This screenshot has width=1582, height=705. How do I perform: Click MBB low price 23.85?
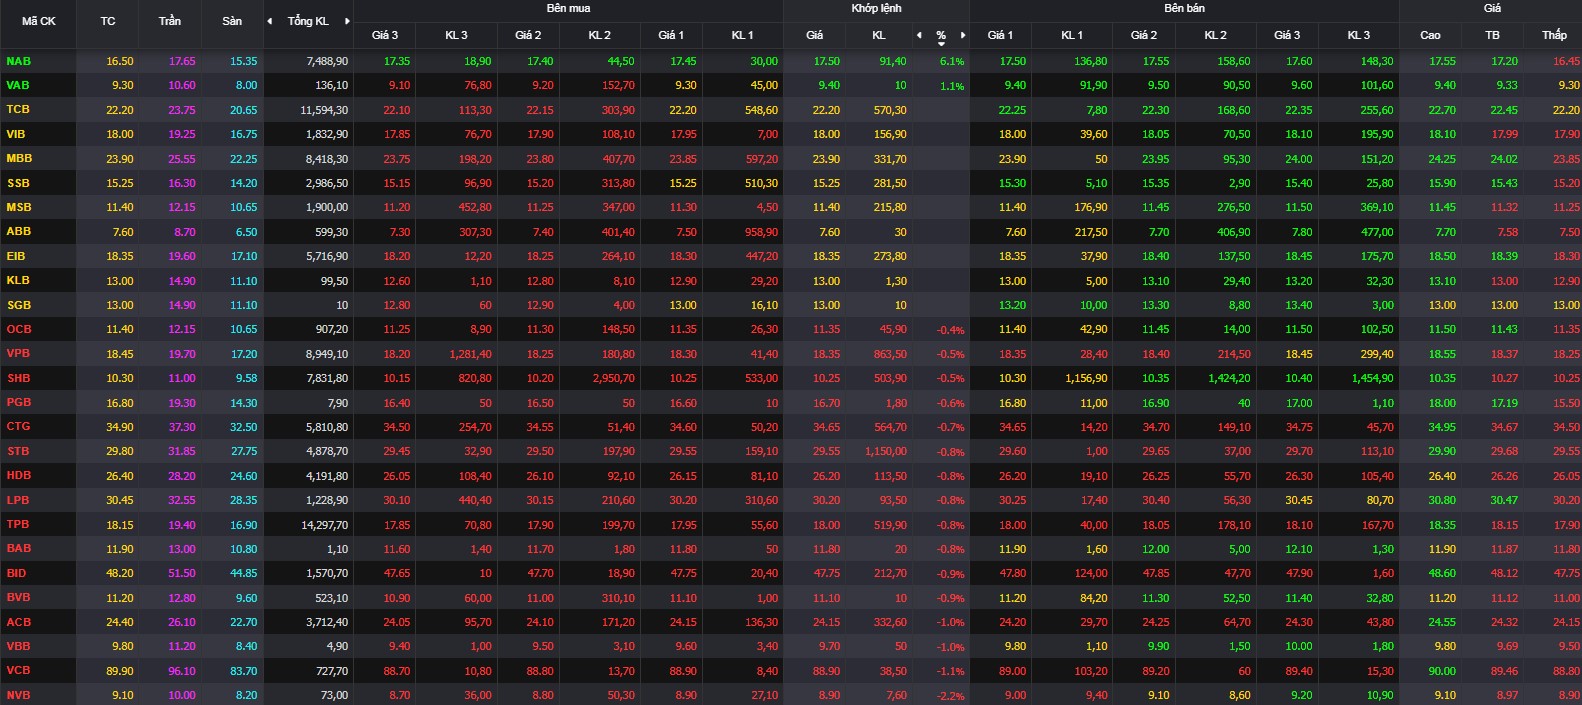1566,159
